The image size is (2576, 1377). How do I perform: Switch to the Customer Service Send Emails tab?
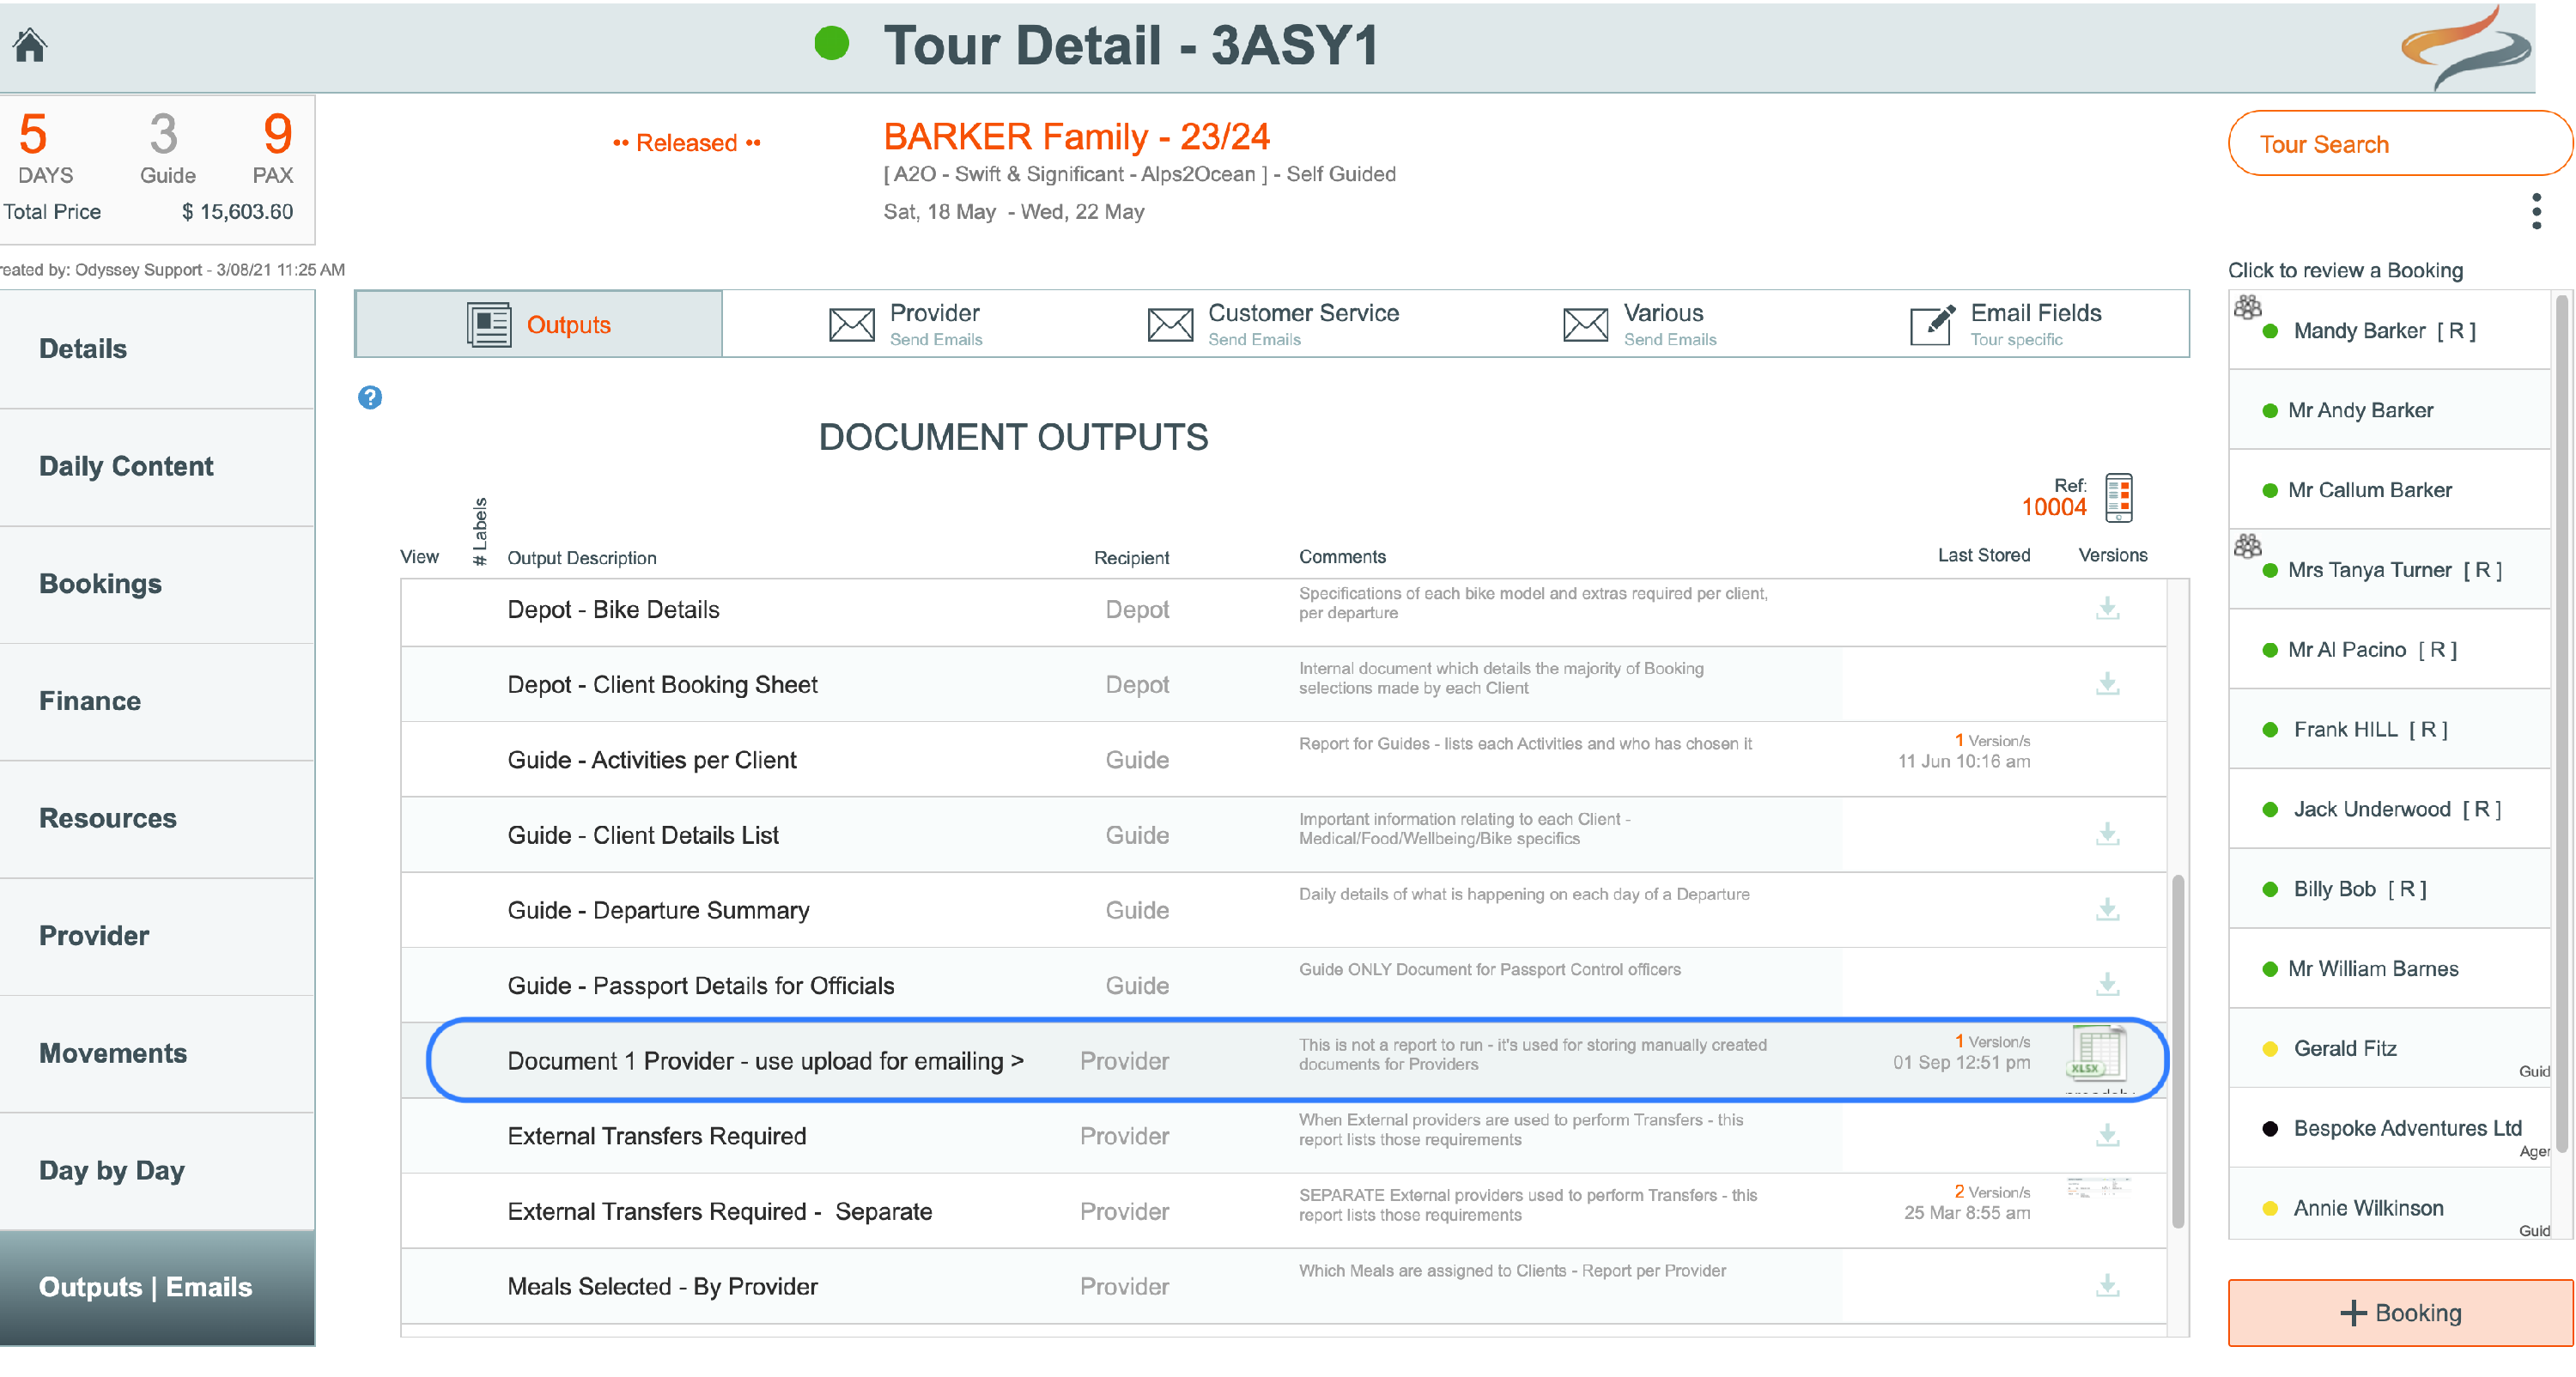click(x=1273, y=325)
